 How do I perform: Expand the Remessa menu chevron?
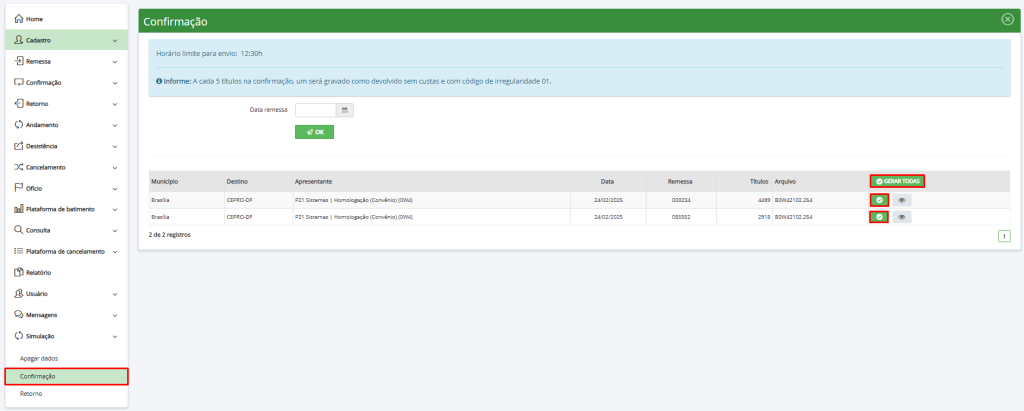pyautogui.click(x=115, y=61)
